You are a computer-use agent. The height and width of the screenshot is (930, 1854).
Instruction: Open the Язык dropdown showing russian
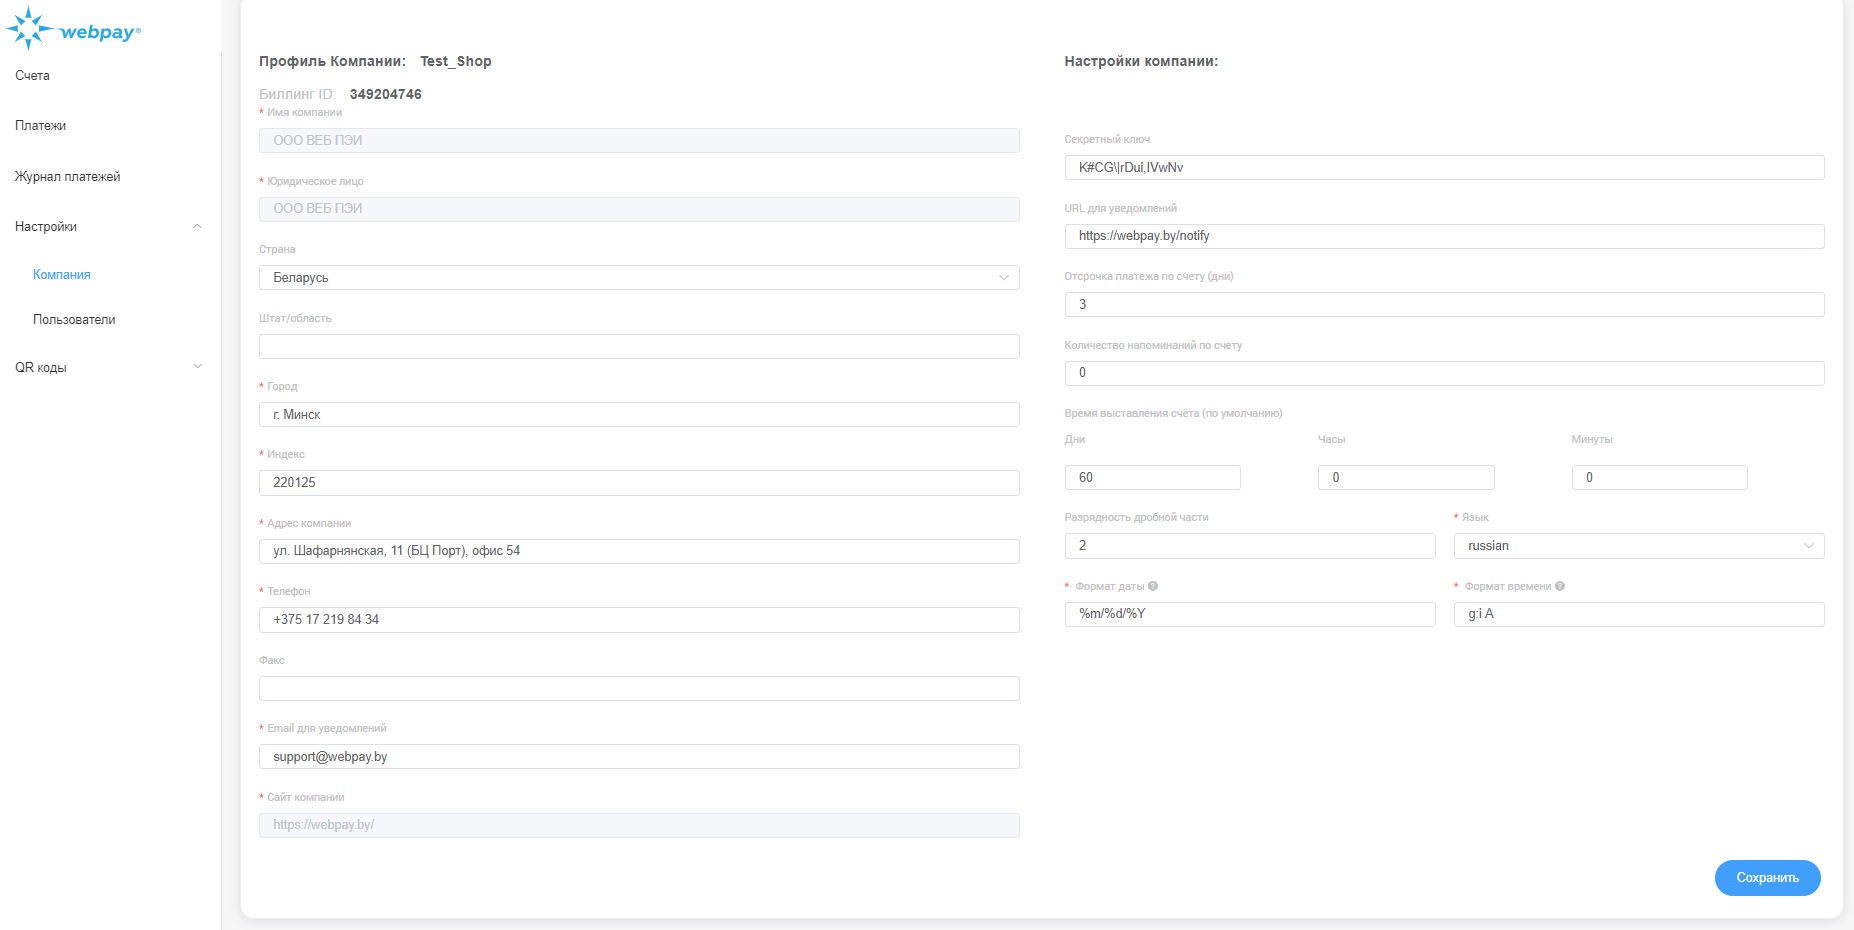[1638, 546]
